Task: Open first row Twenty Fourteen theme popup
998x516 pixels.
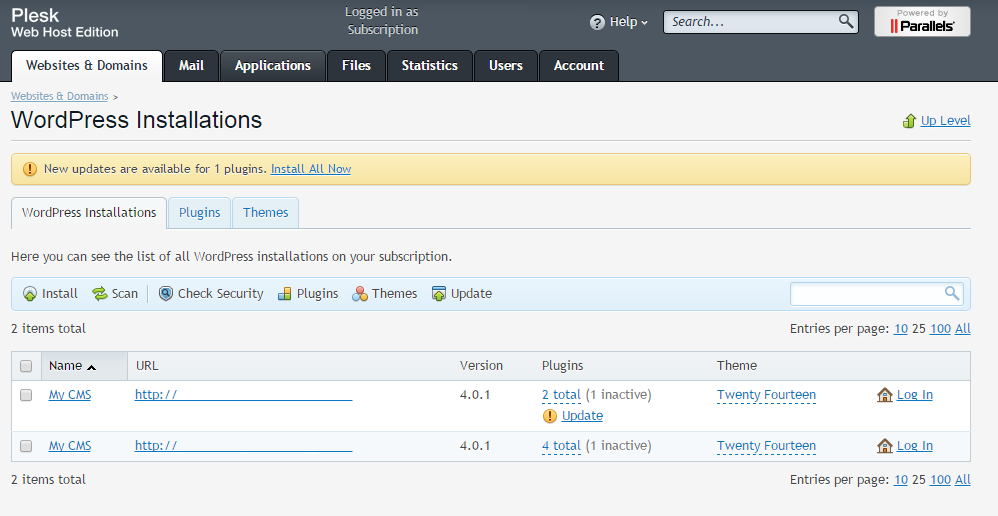Action: coord(766,395)
